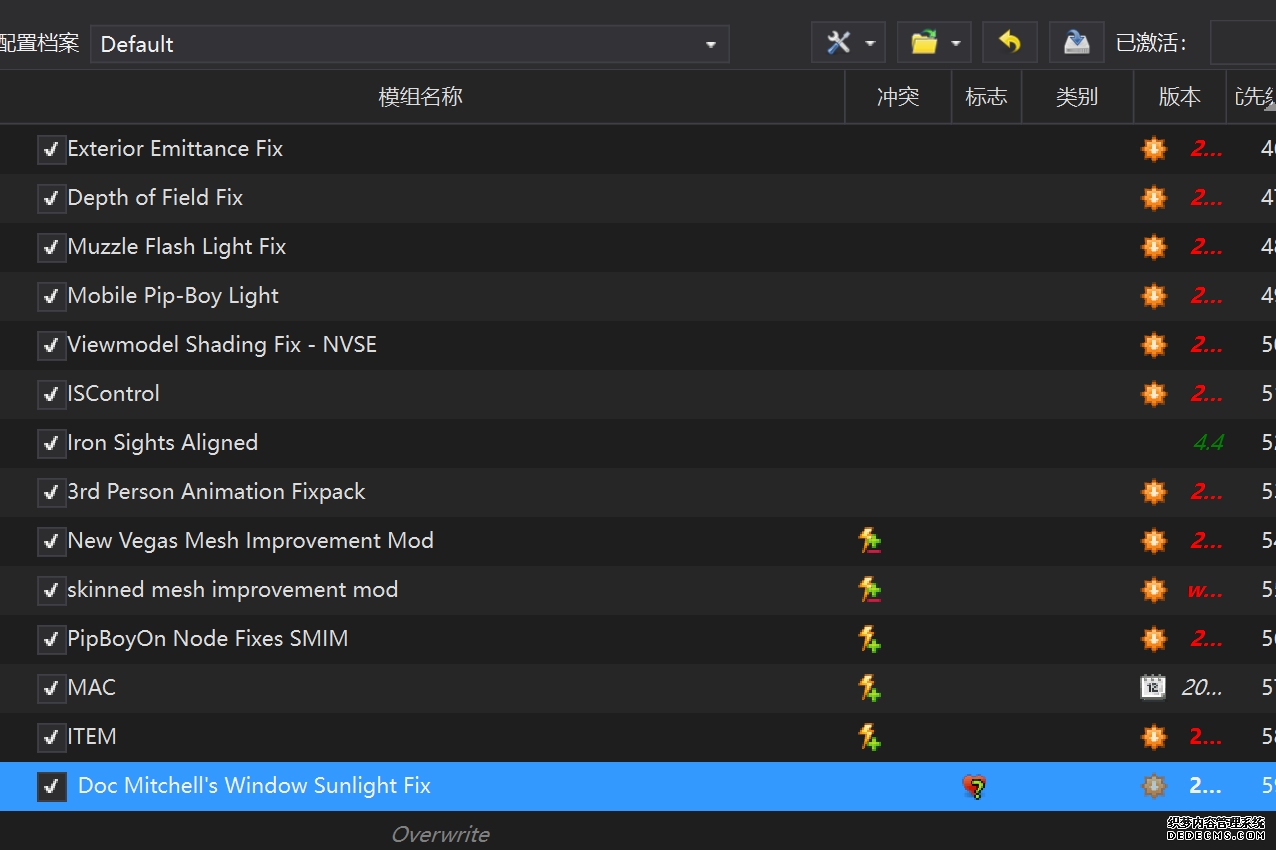Click the 已激活 counter field
1276x850 pixels.
coord(1242,43)
